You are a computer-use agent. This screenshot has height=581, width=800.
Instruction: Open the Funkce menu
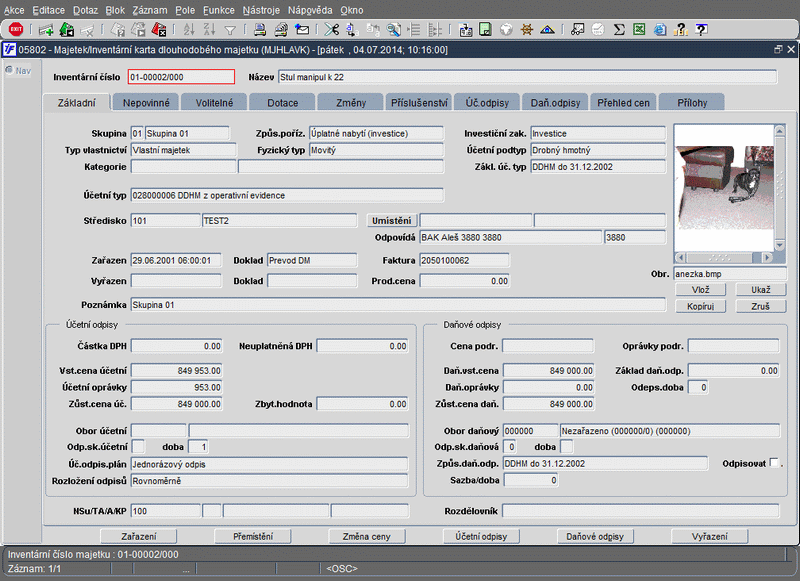click(x=218, y=9)
